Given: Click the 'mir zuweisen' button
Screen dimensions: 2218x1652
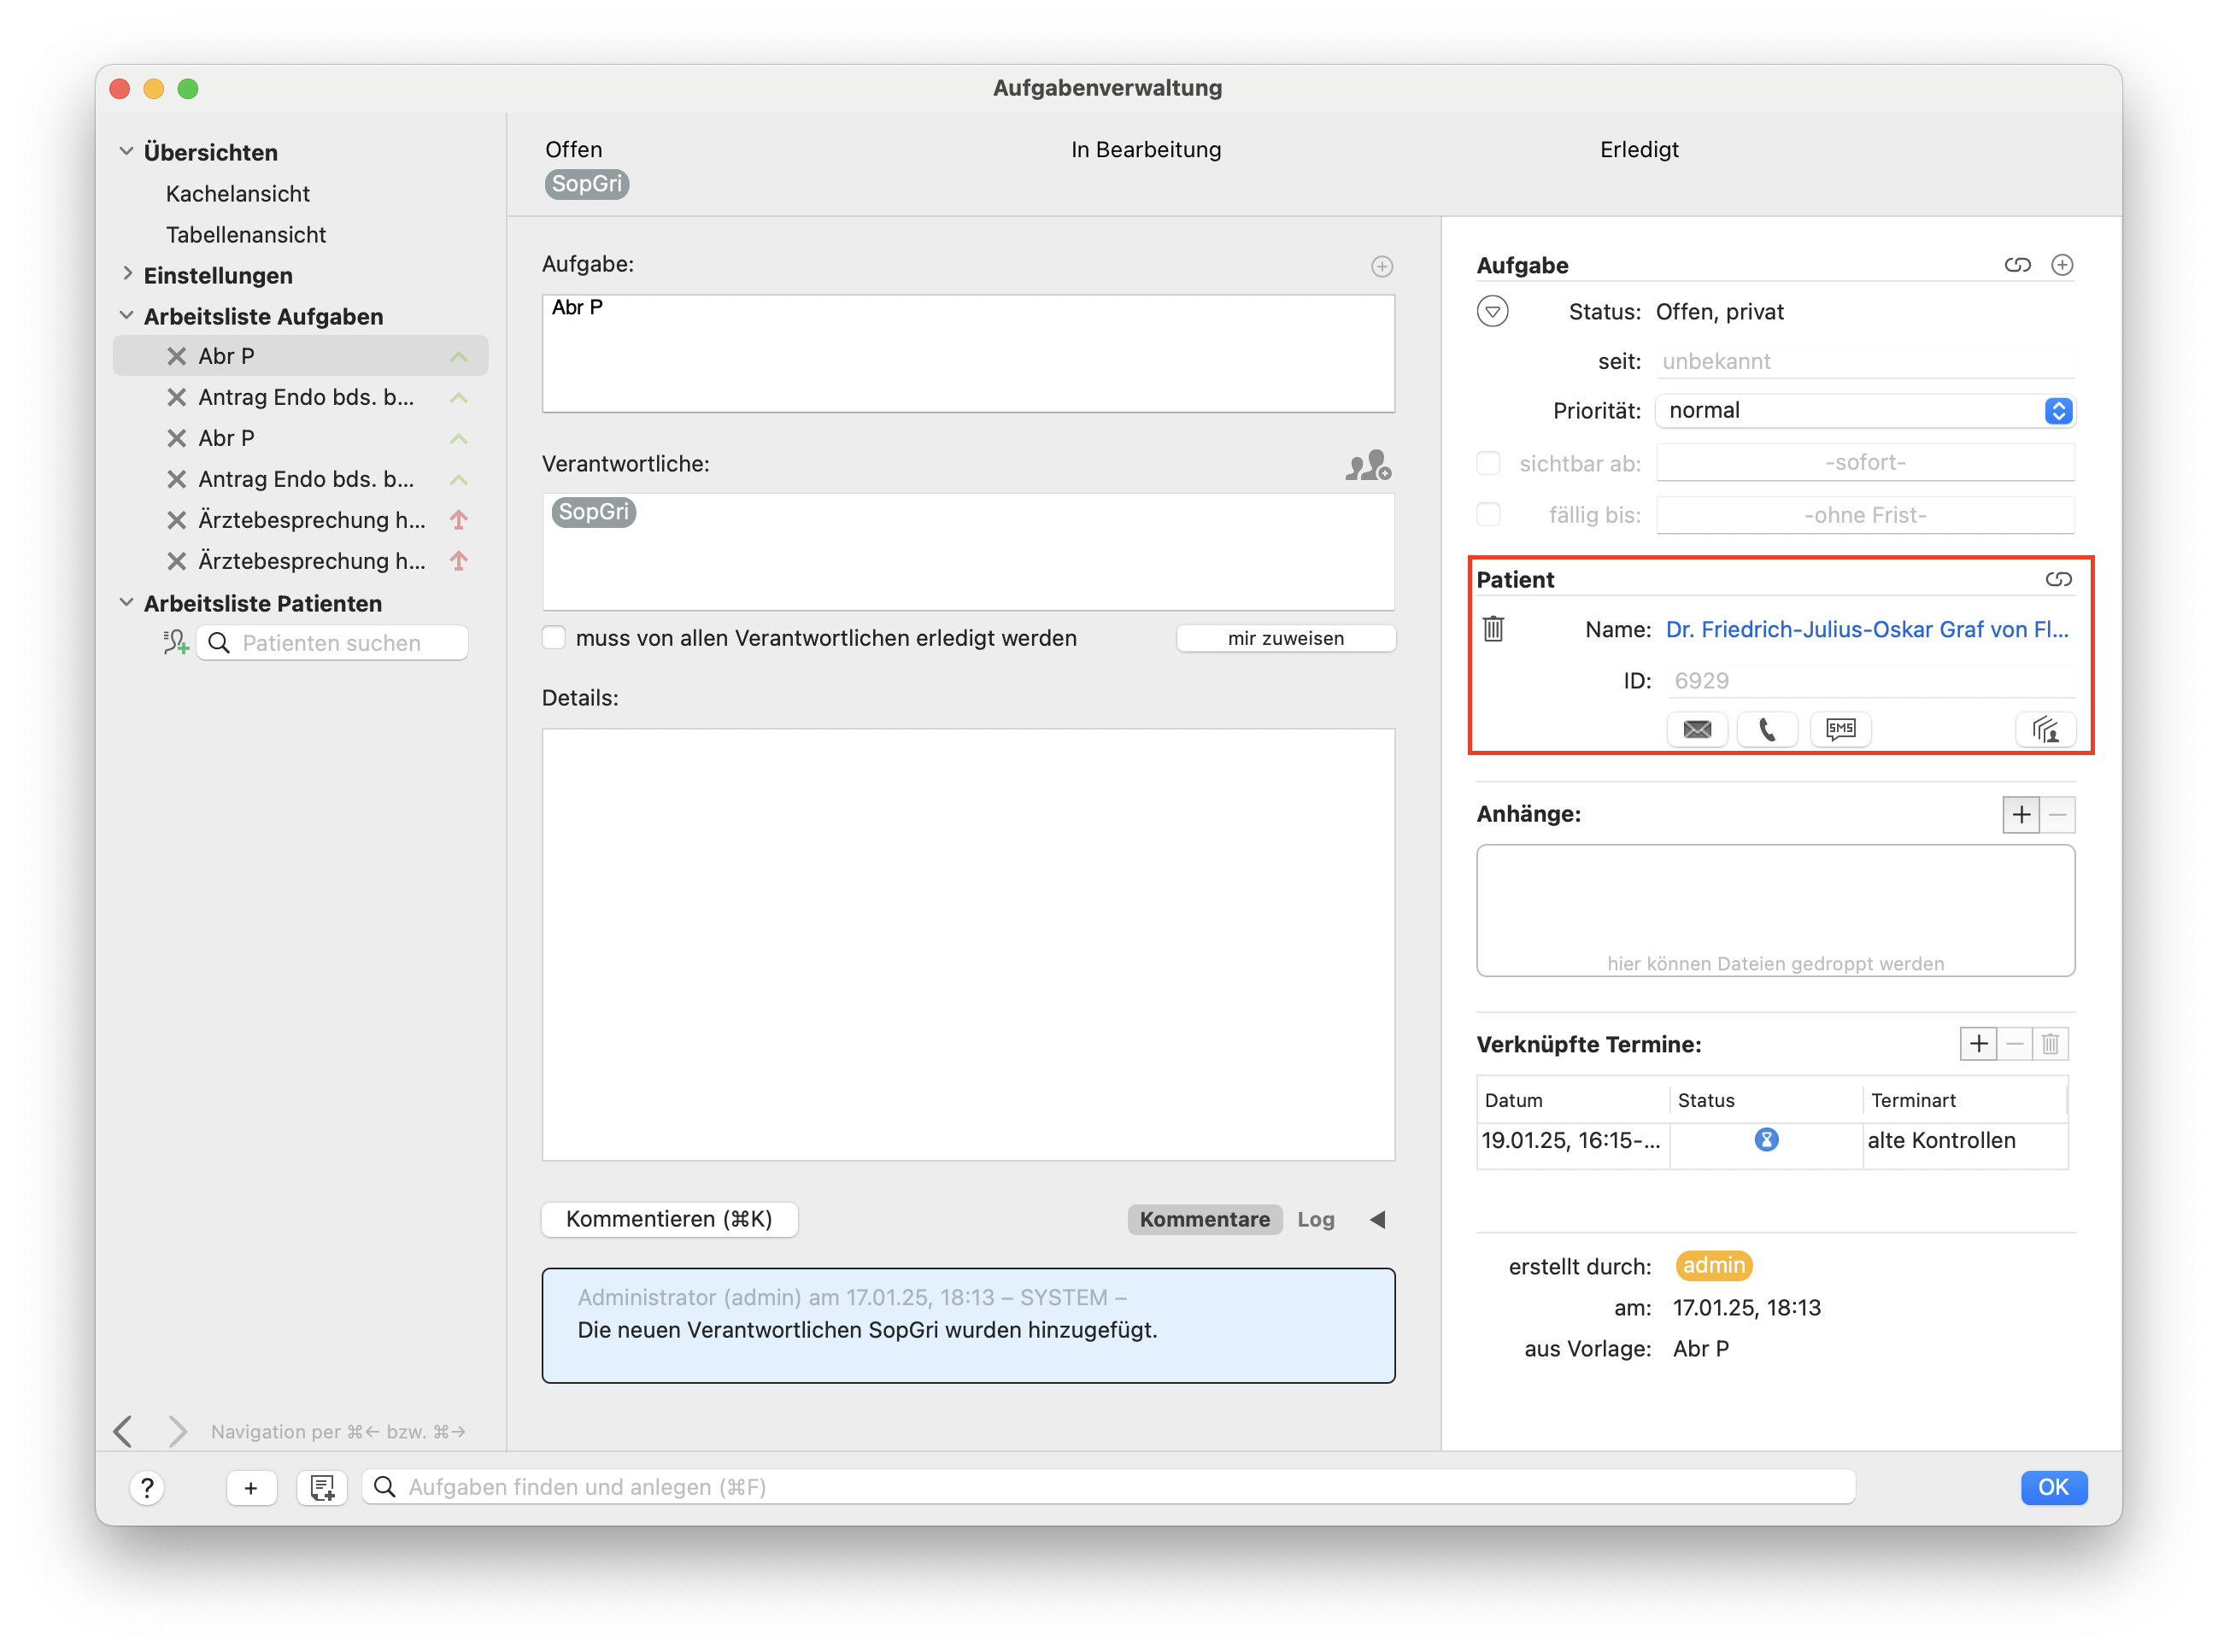Looking at the screenshot, I should click(1285, 638).
